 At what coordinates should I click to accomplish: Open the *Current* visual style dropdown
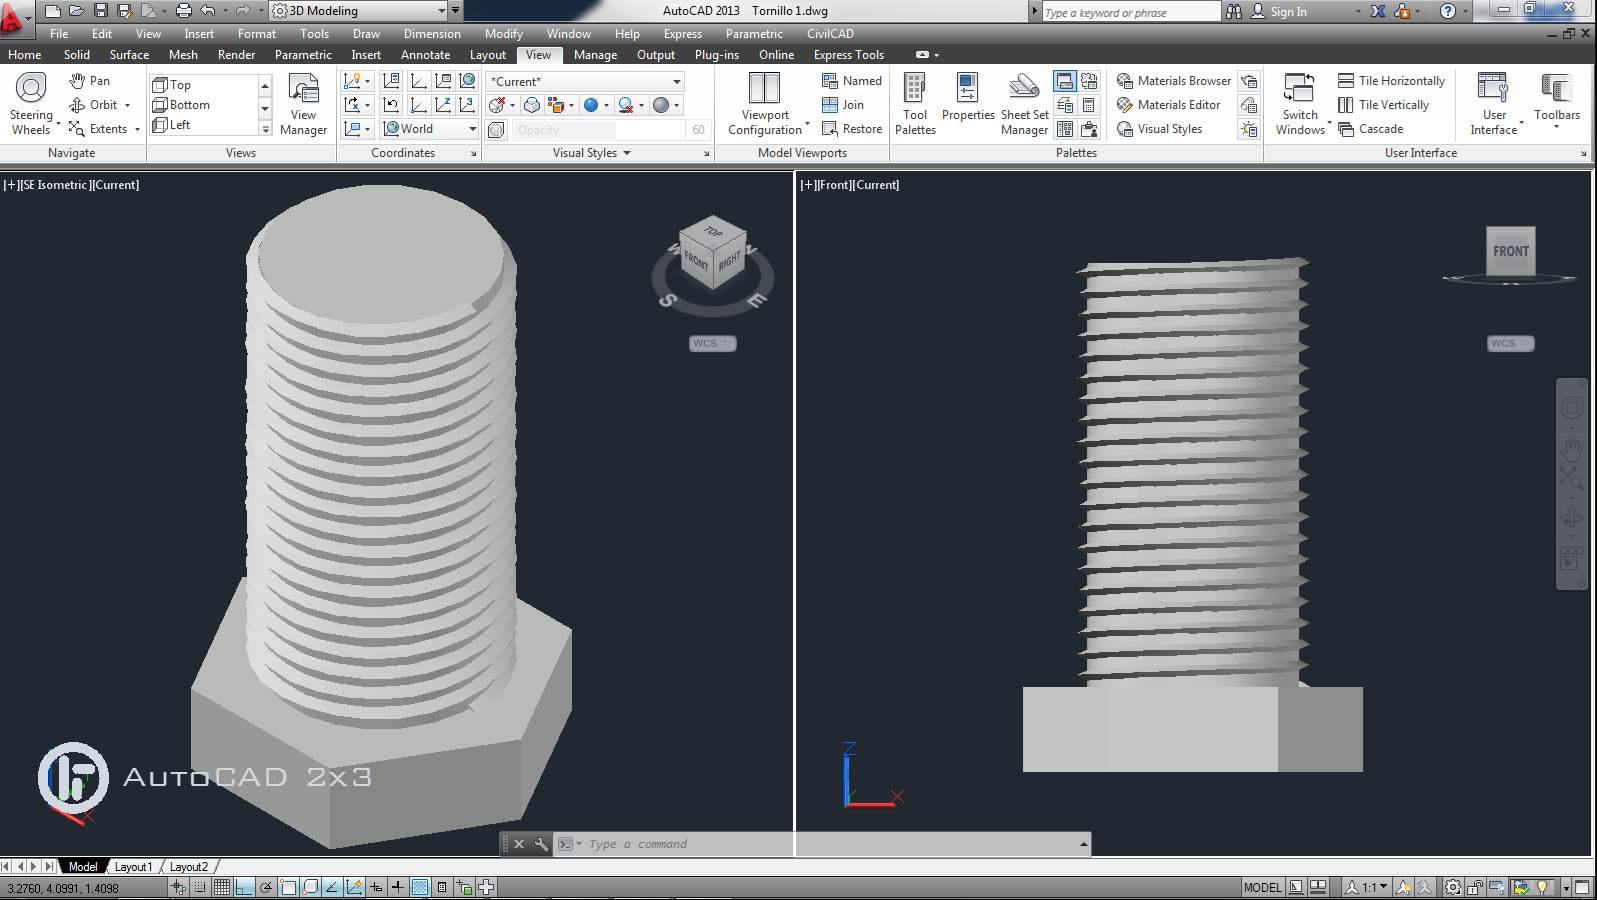(x=585, y=81)
